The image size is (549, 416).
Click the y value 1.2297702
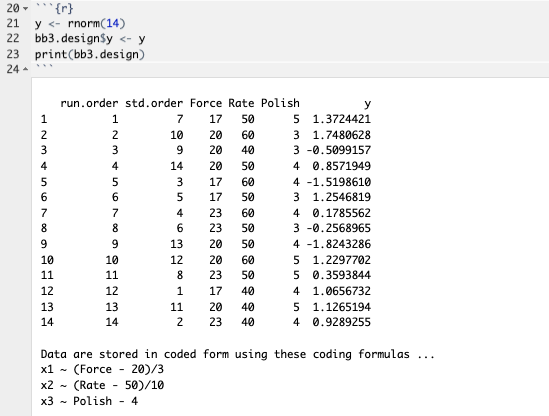[x=341, y=260]
